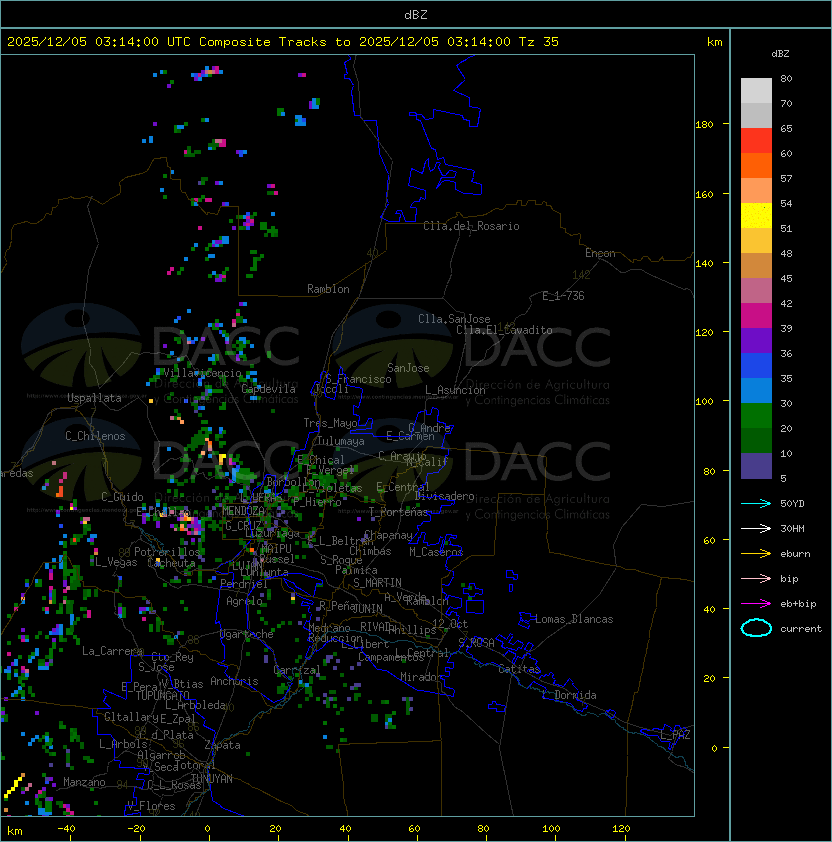Pick the red 60-65 dBZ swatch

tap(756, 140)
